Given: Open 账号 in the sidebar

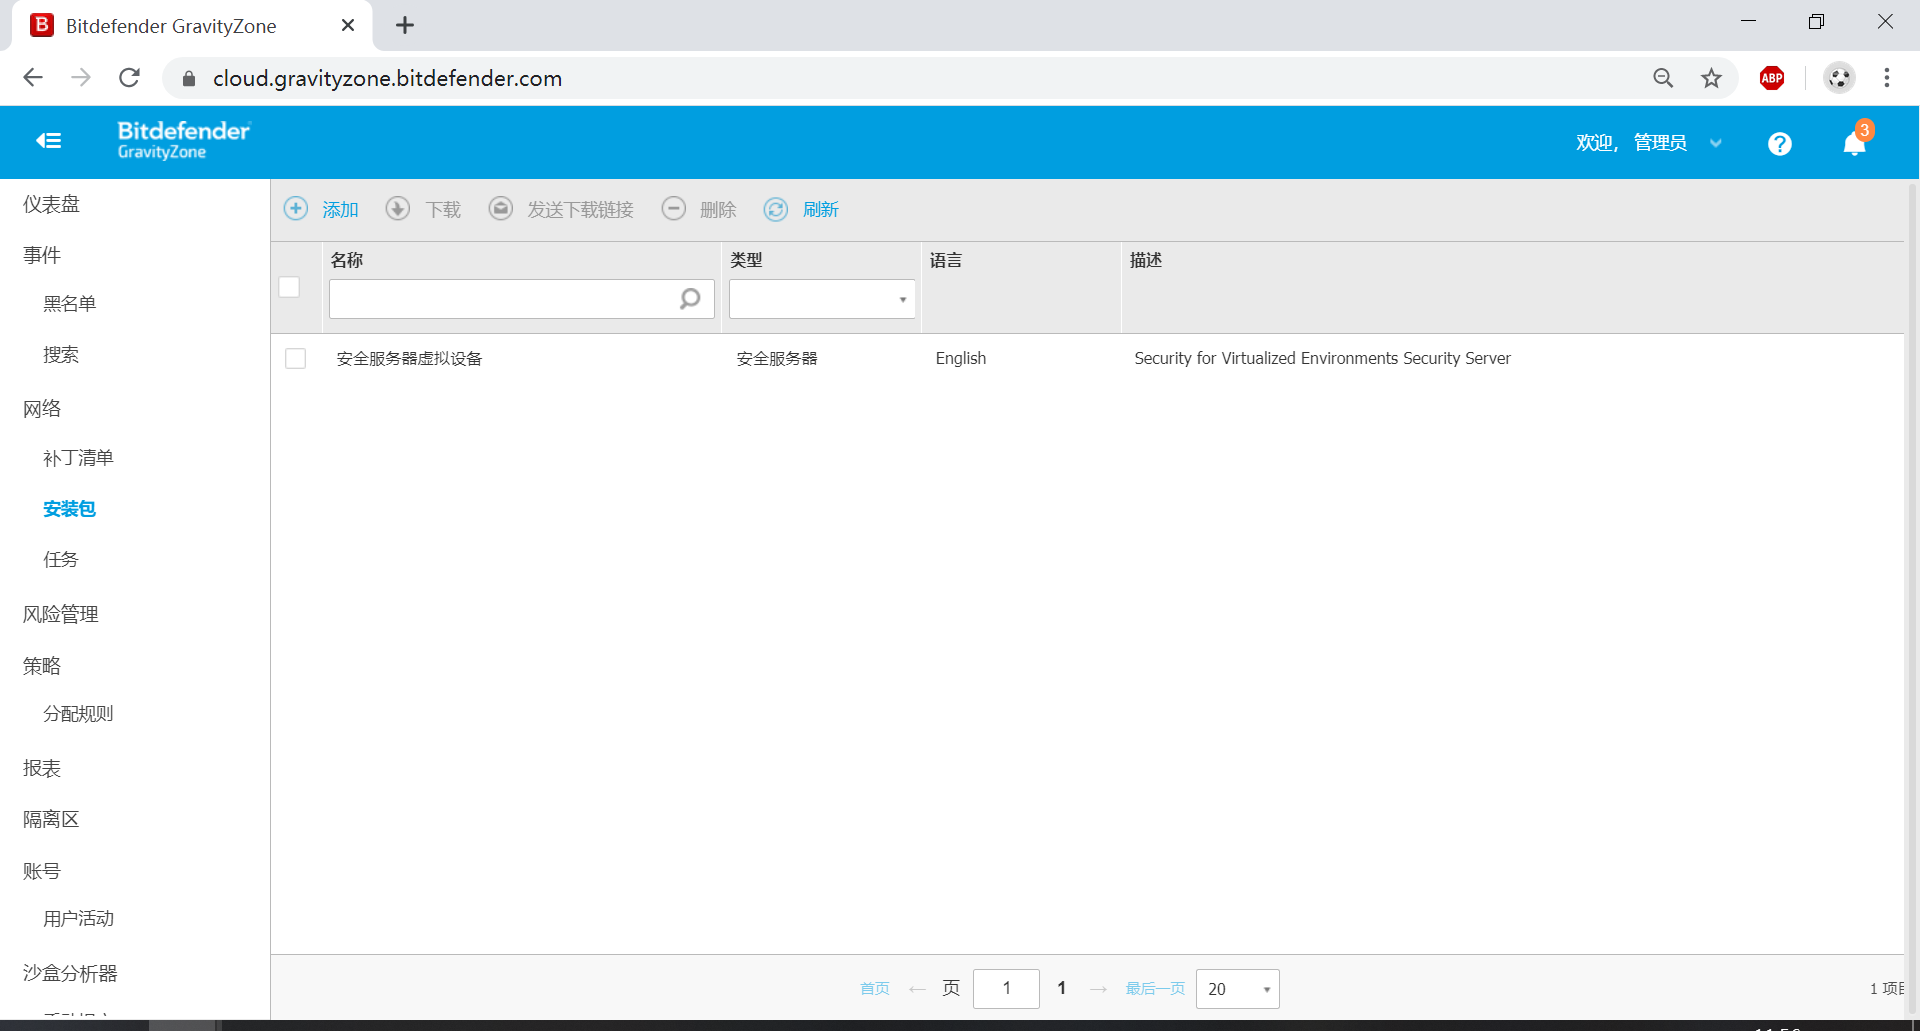Looking at the screenshot, I should click(x=42, y=871).
